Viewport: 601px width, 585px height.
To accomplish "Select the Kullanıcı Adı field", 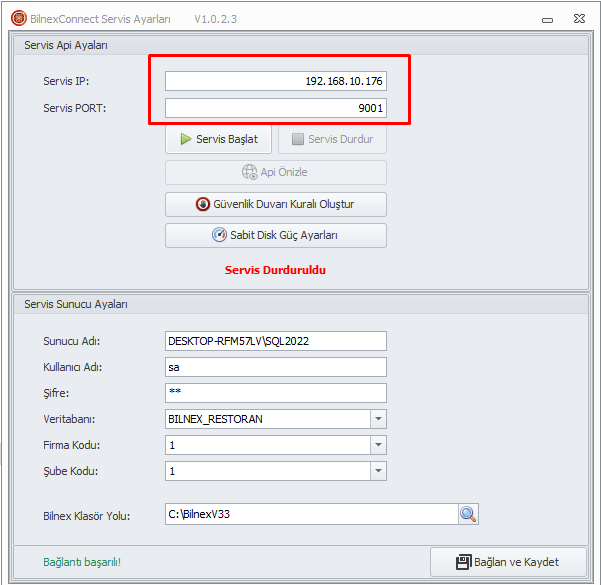I will click(x=275, y=367).
